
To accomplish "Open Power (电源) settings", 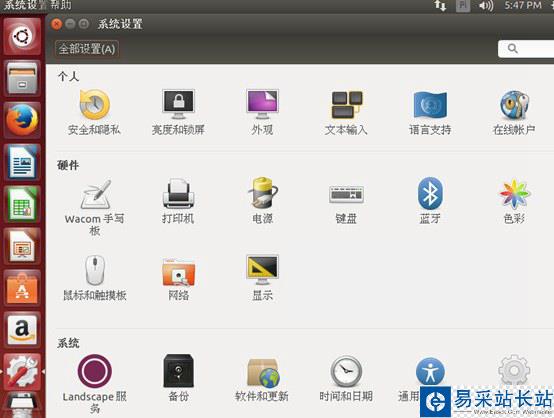I will click(x=262, y=201).
